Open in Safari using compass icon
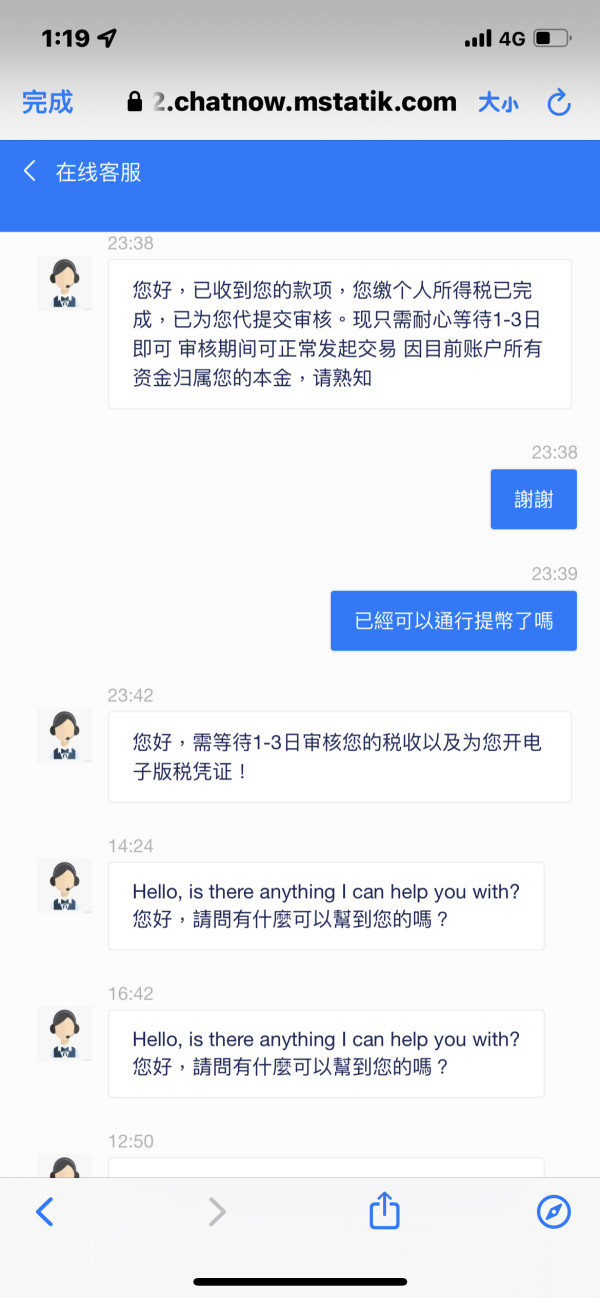 coord(554,1212)
